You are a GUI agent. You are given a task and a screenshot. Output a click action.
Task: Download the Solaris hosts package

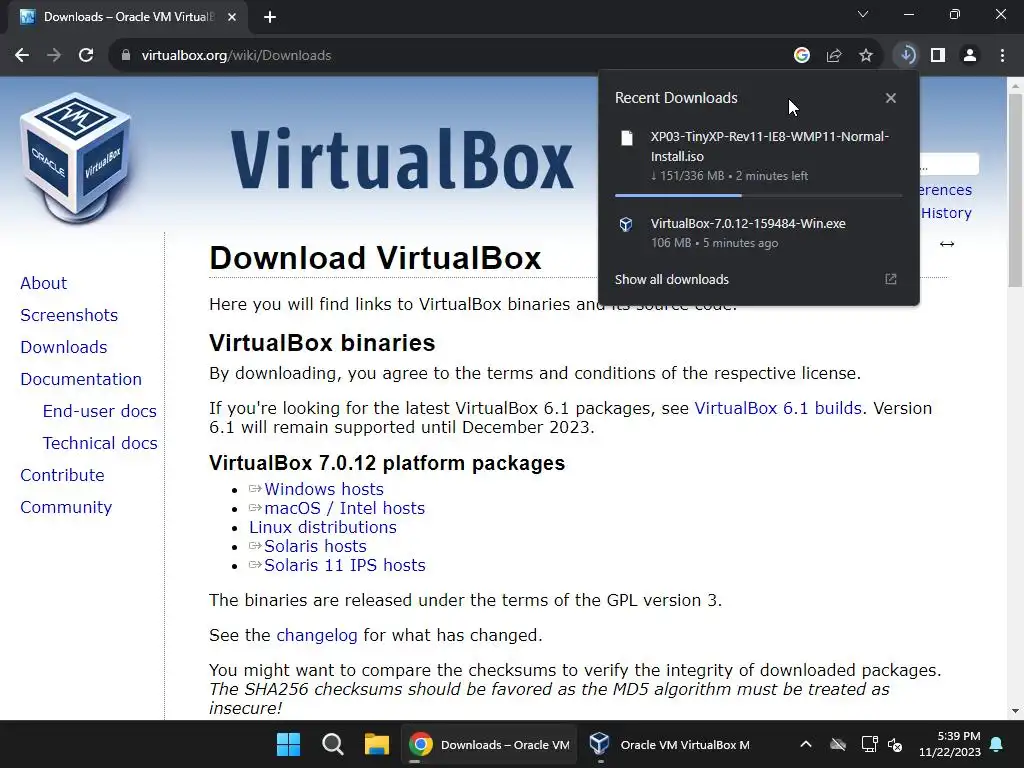point(315,546)
